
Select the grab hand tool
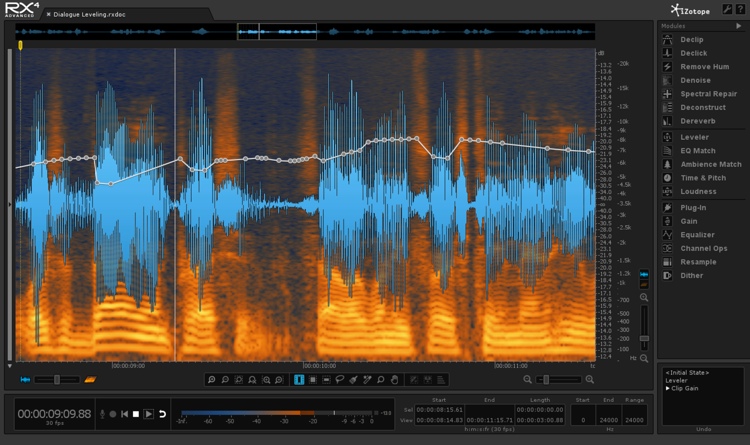(396, 380)
